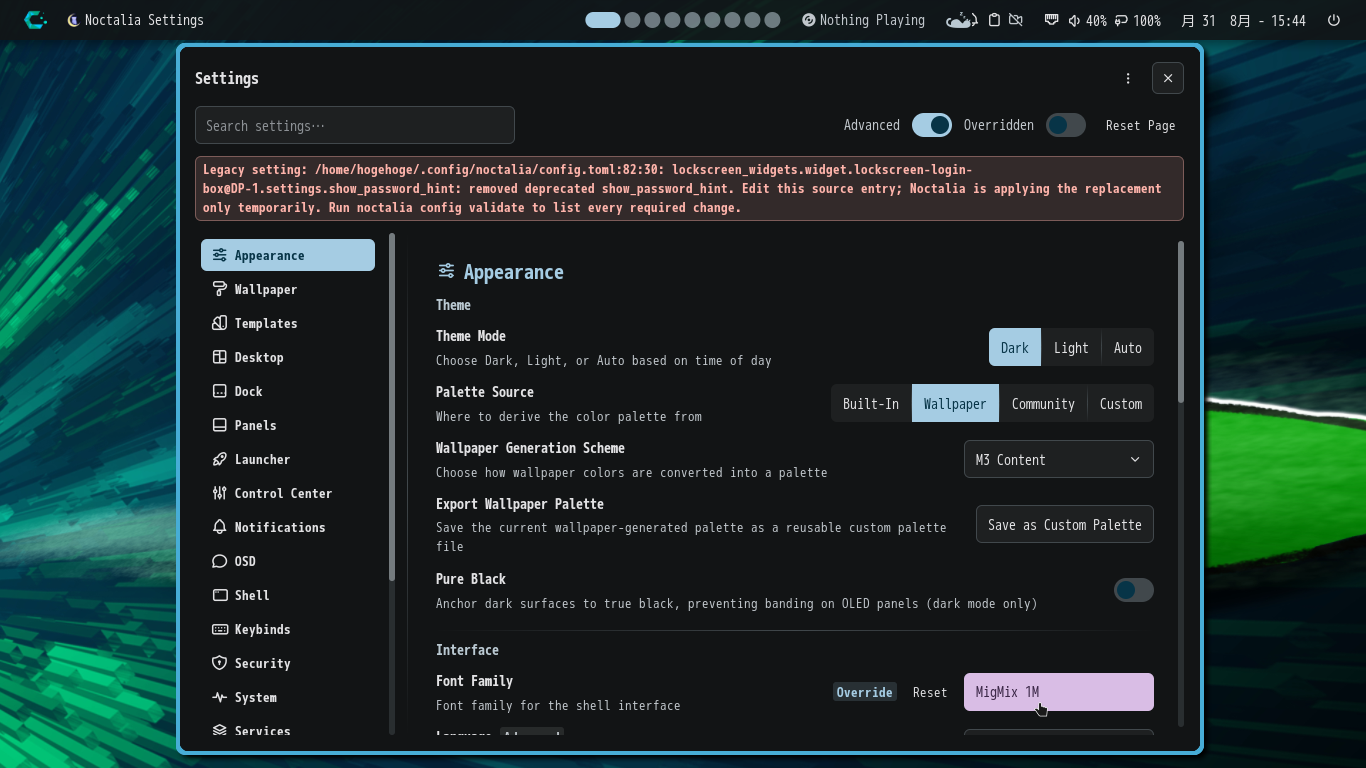The height and width of the screenshot is (768, 1366).
Task: Choose Community palette source
Action: coord(1043,404)
